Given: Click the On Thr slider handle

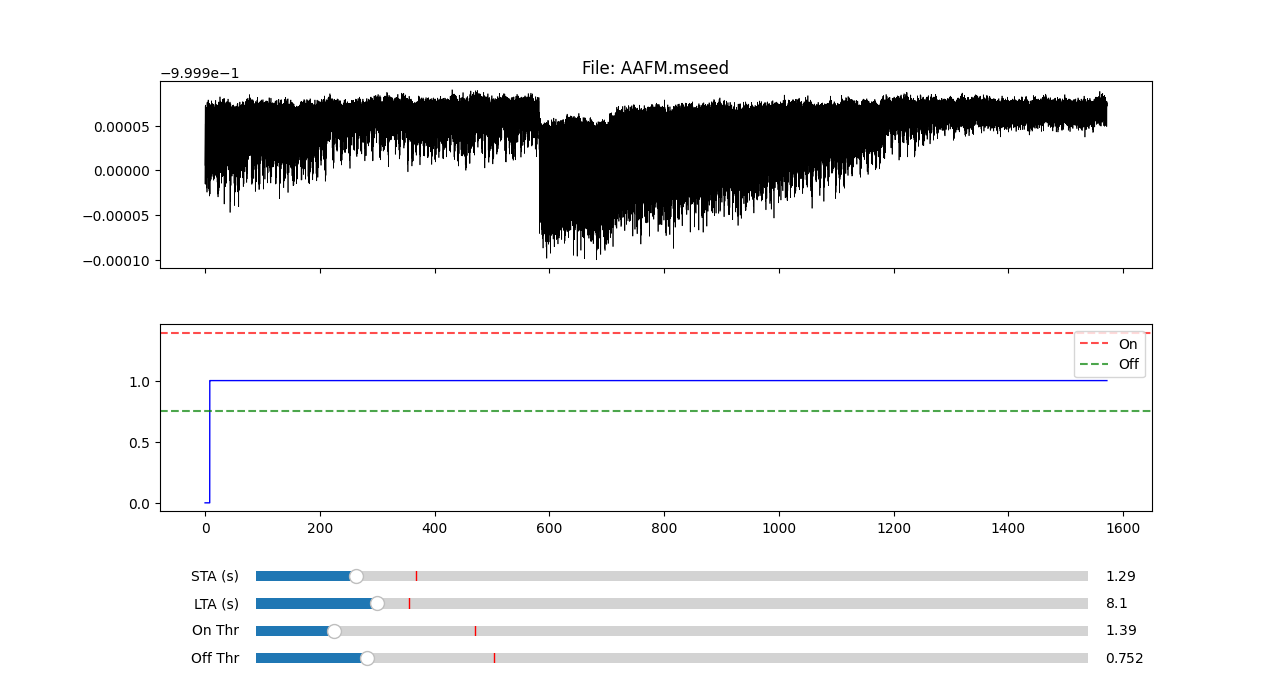Looking at the screenshot, I should (334, 631).
